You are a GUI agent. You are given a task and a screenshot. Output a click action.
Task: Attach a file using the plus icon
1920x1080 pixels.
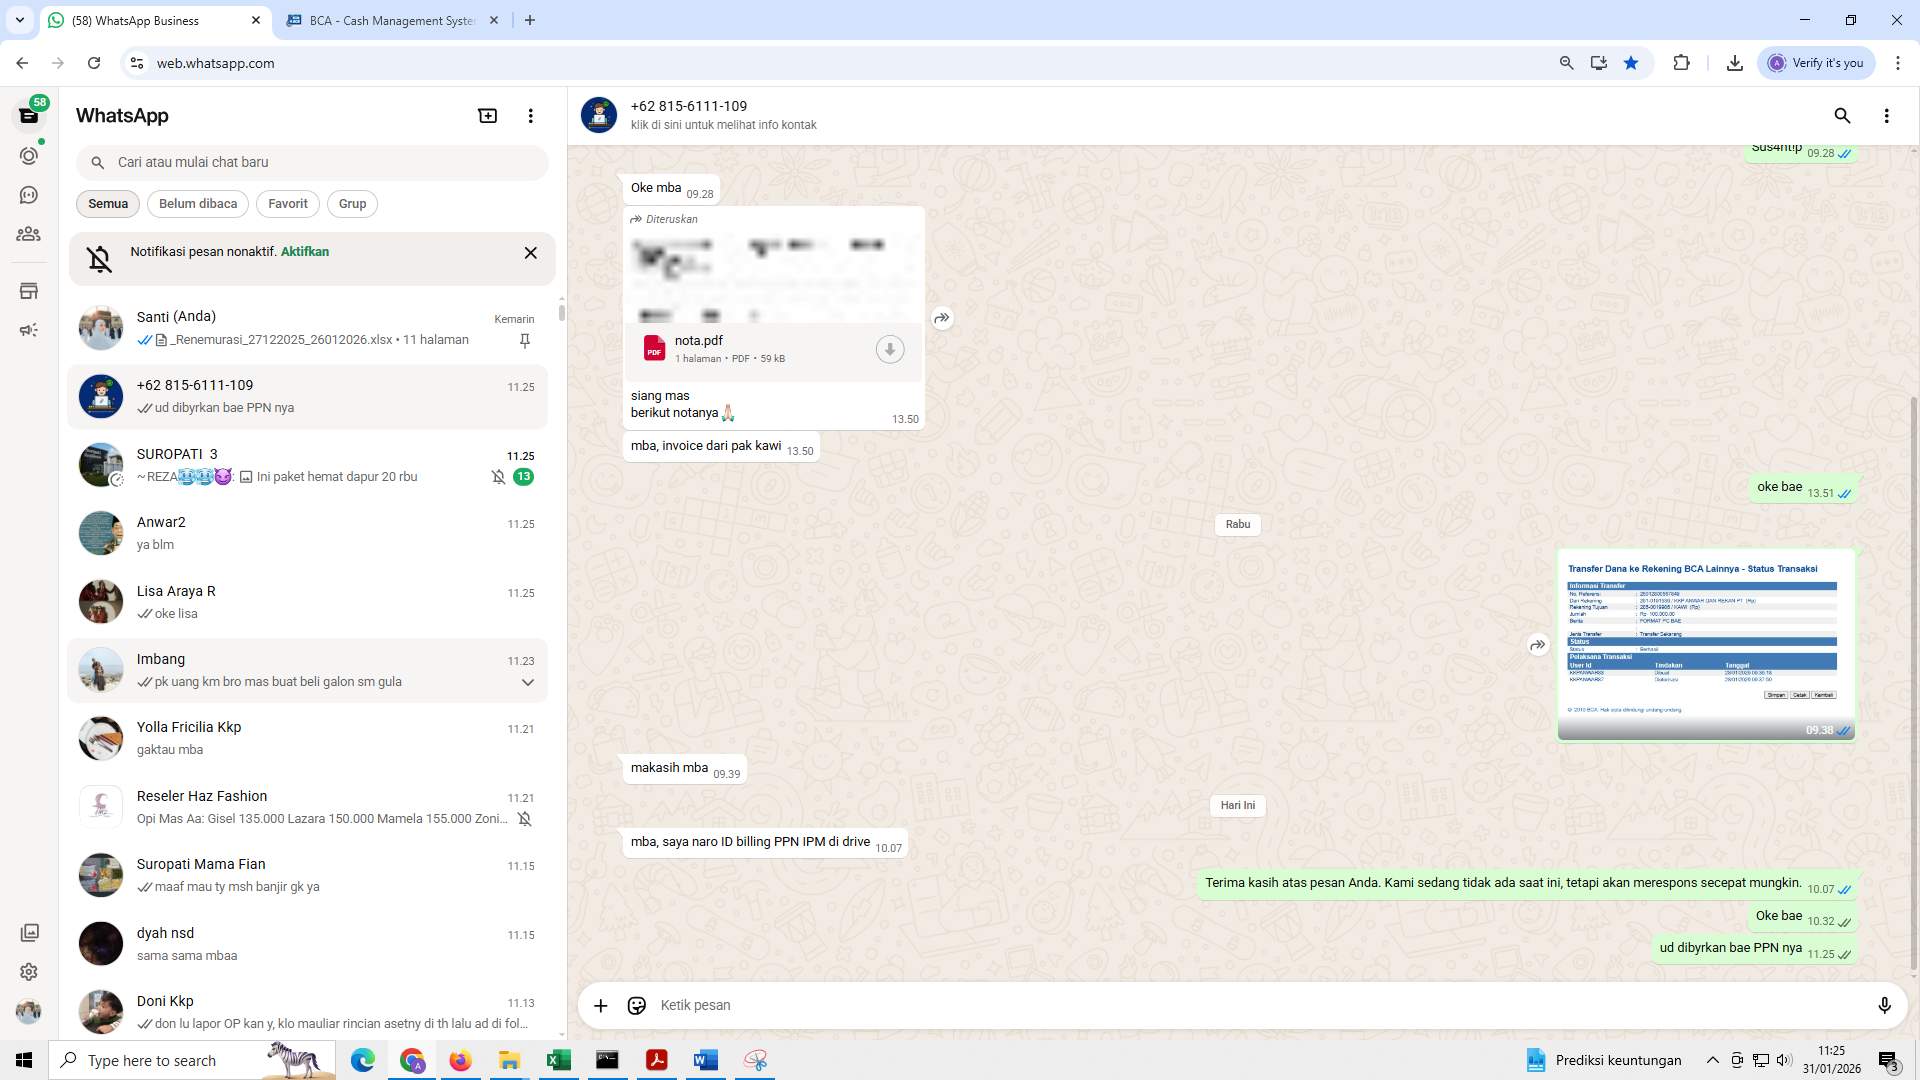coord(600,1005)
